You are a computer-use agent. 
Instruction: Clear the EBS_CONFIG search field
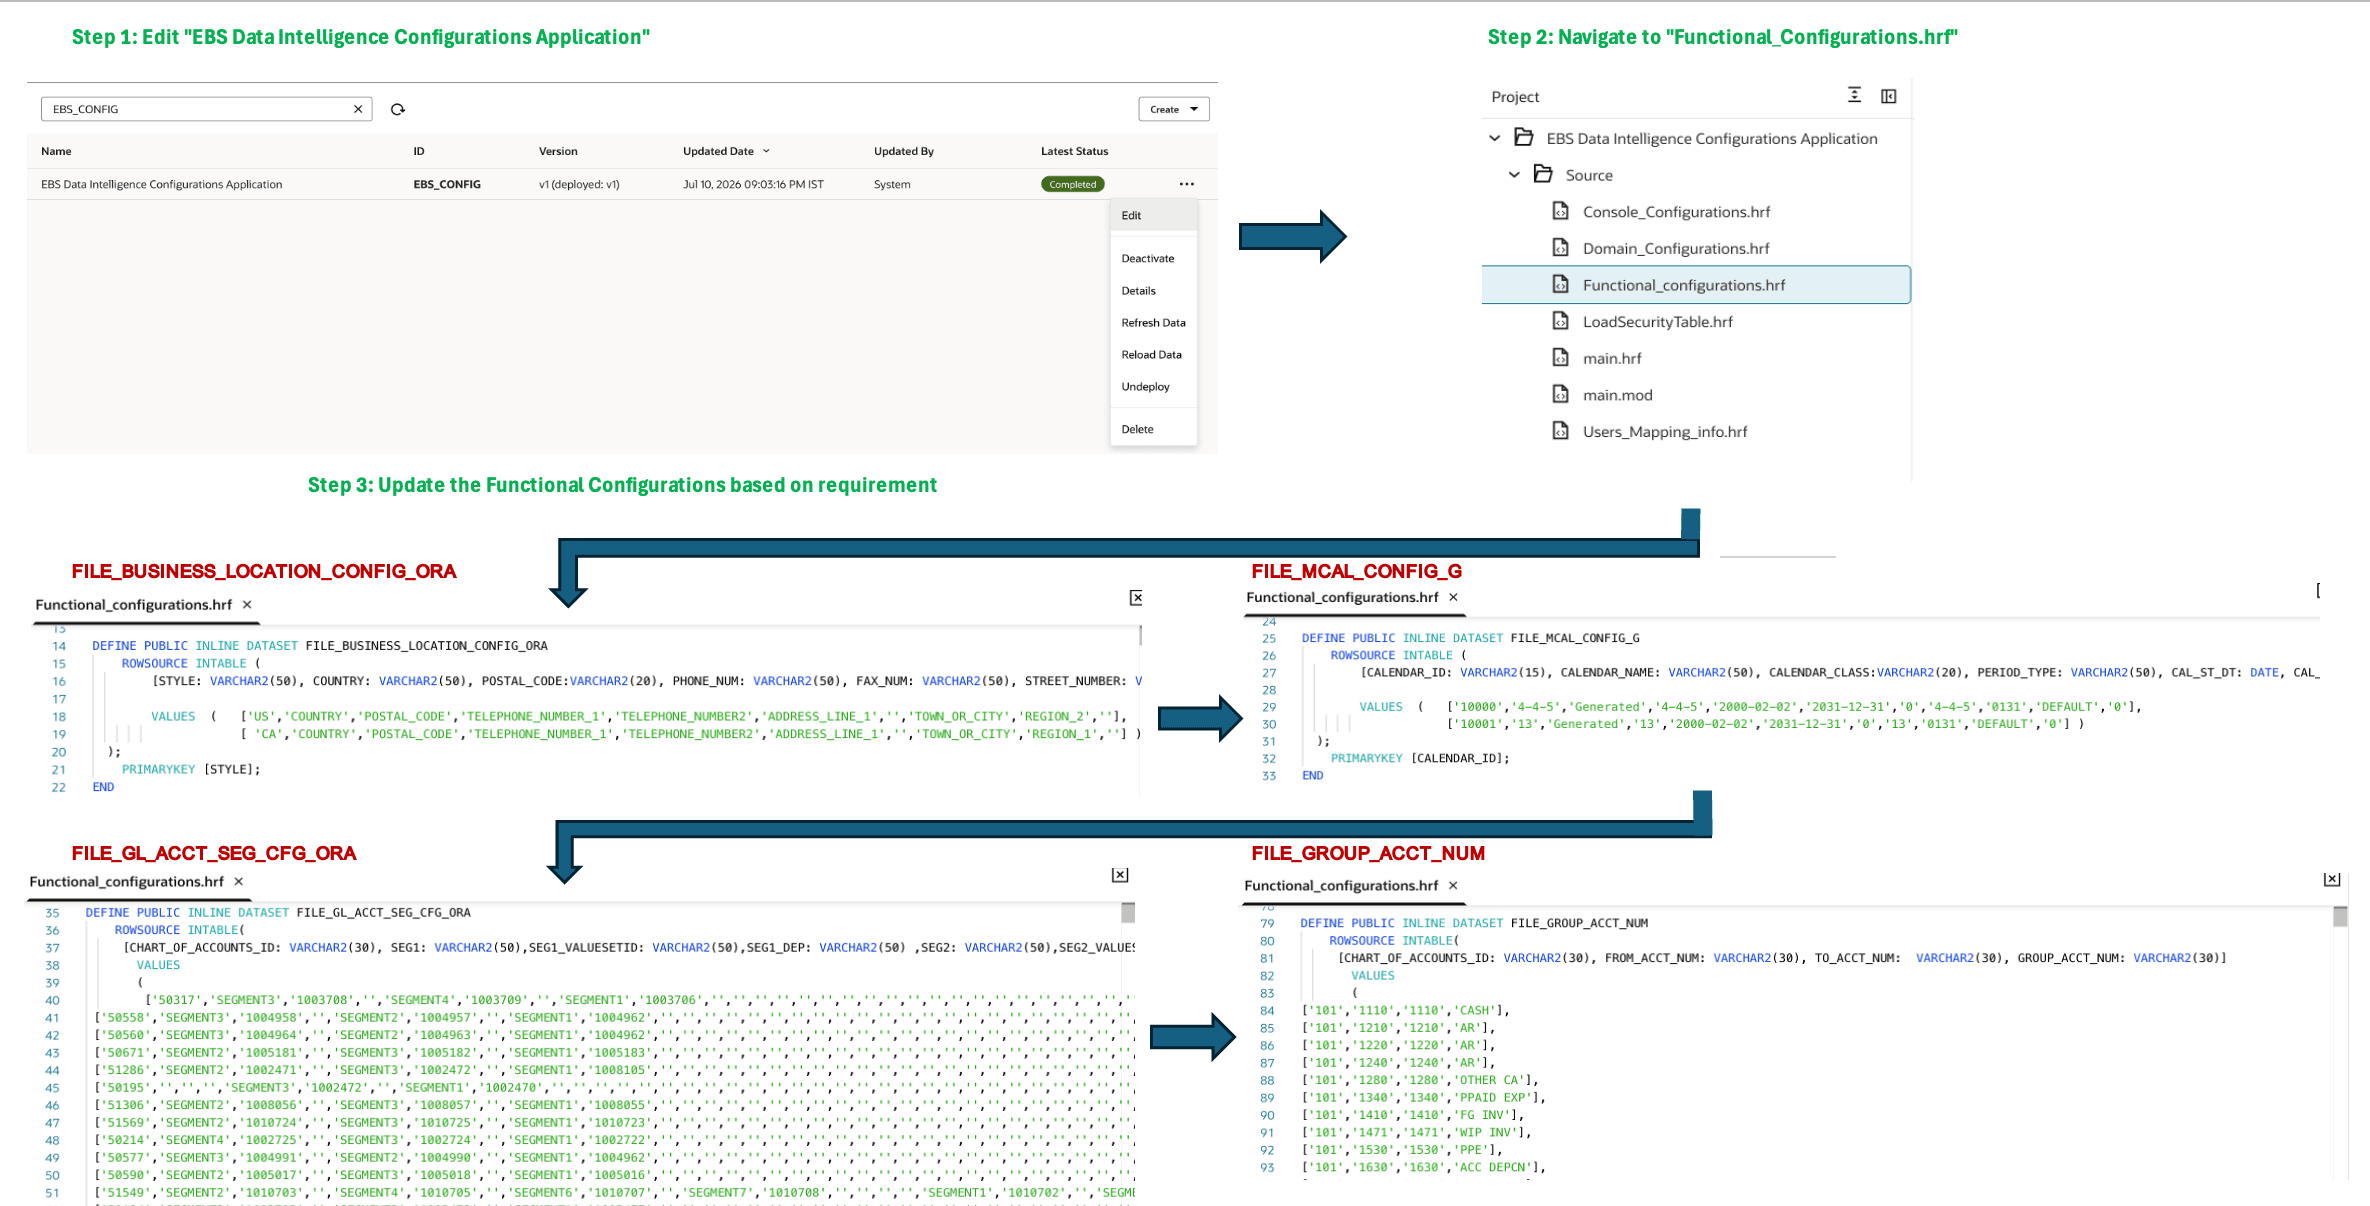pyautogui.click(x=358, y=109)
